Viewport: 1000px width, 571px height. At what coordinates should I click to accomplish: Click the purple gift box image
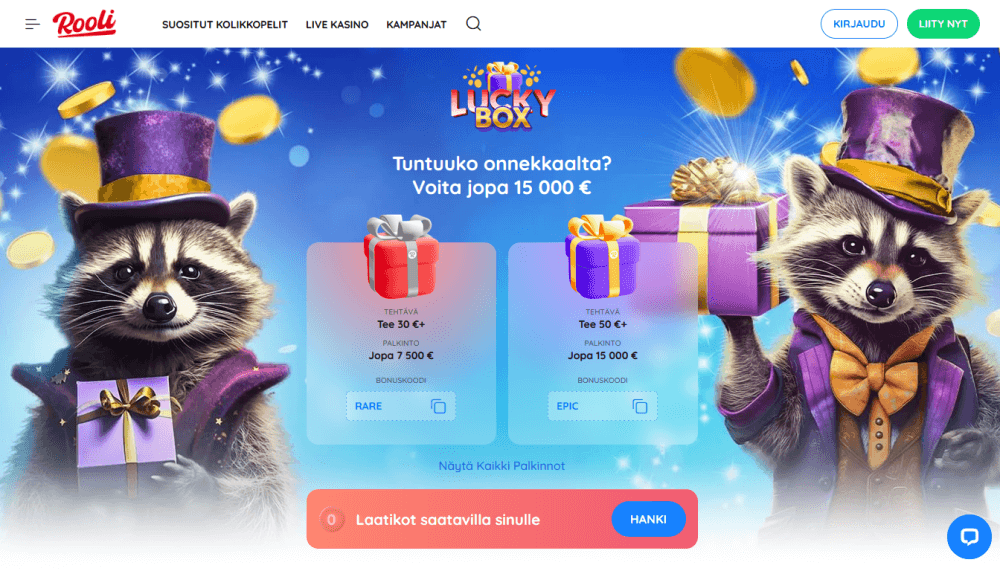click(602, 256)
